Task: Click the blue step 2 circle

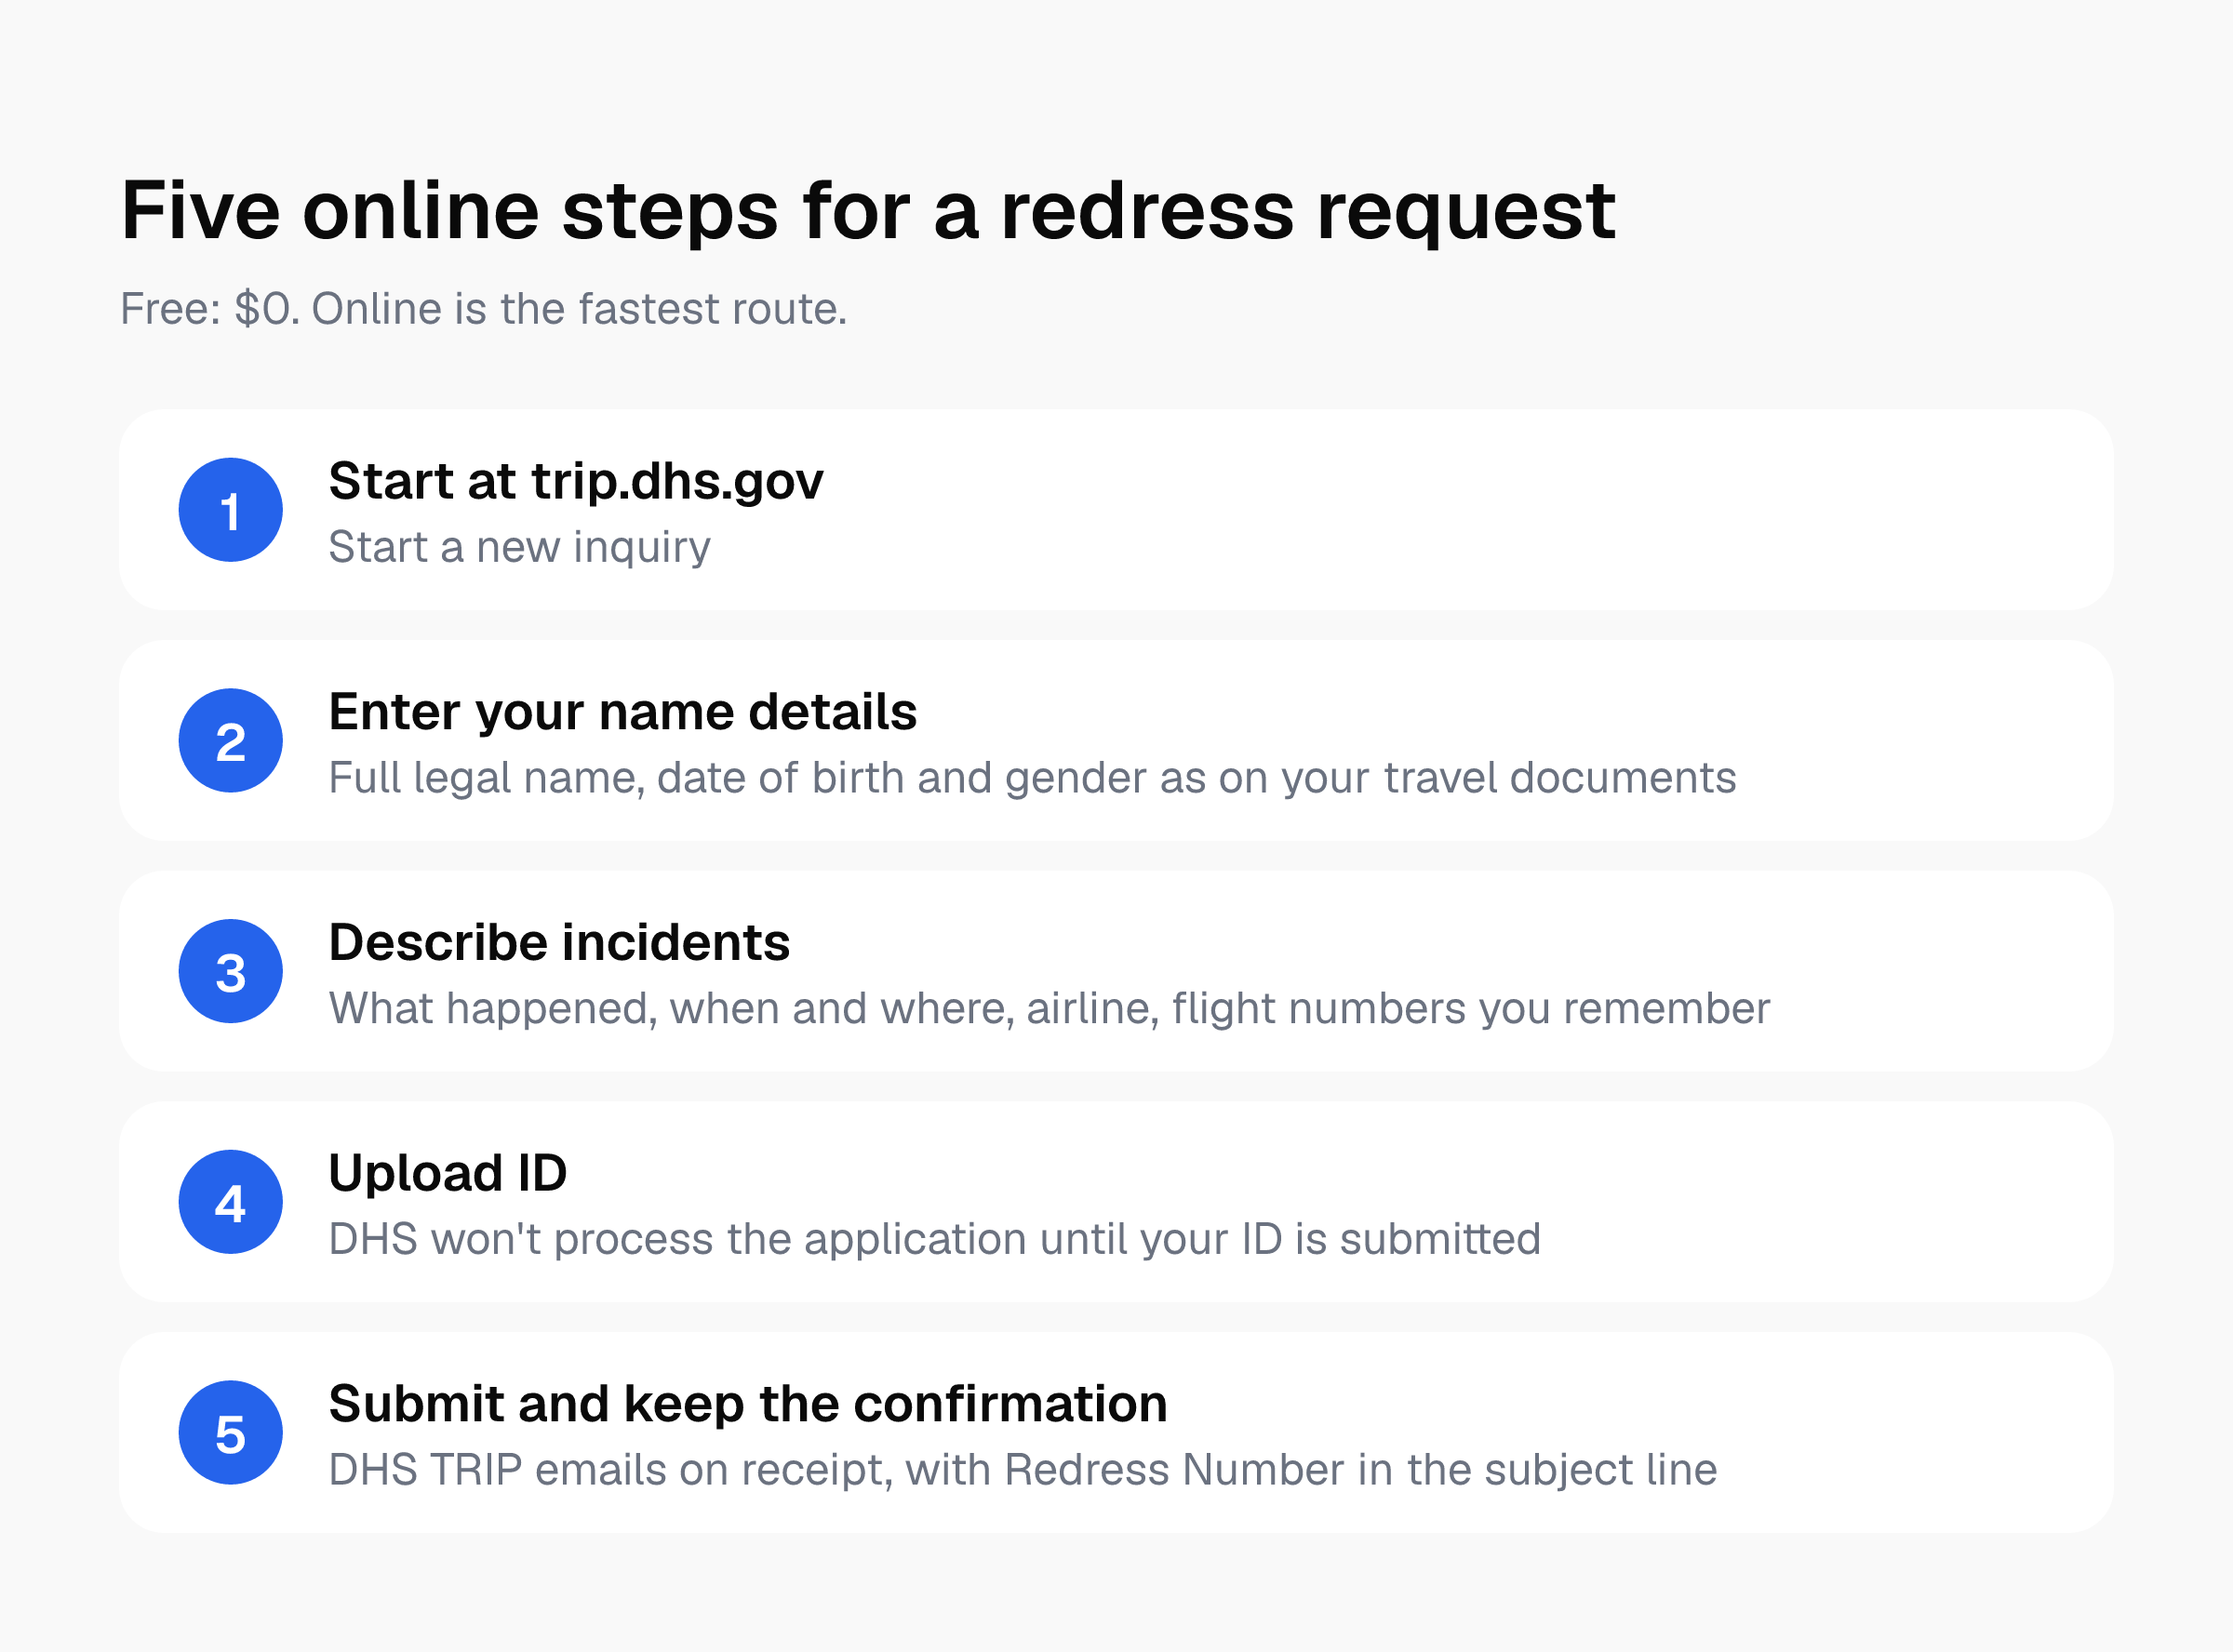Action: tap(231, 741)
